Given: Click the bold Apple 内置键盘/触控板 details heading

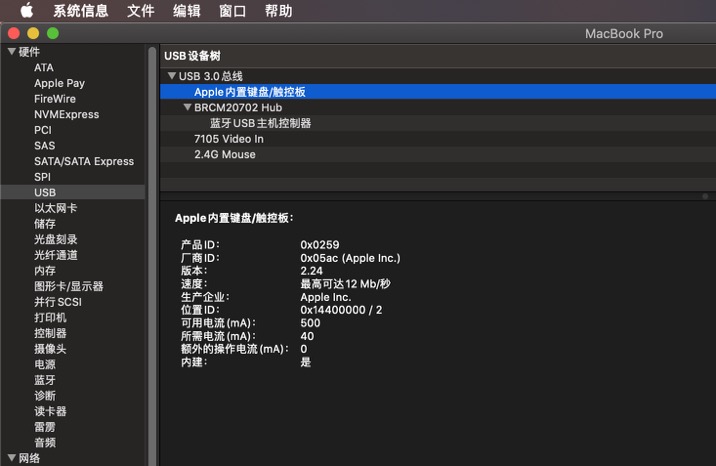Looking at the screenshot, I should click(234, 218).
